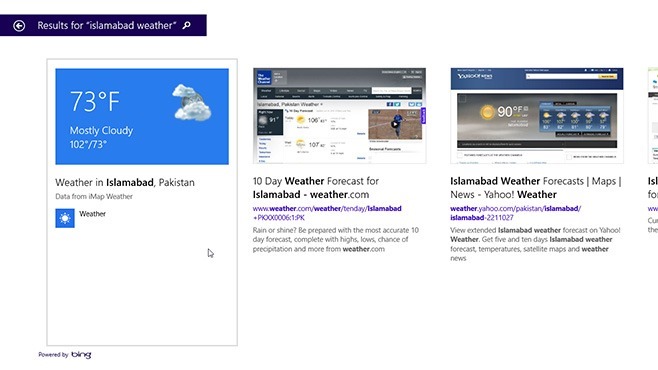Click the Weather Channel logo in thumbnail
This screenshot has height=370, width=658.
pos(264,78)
